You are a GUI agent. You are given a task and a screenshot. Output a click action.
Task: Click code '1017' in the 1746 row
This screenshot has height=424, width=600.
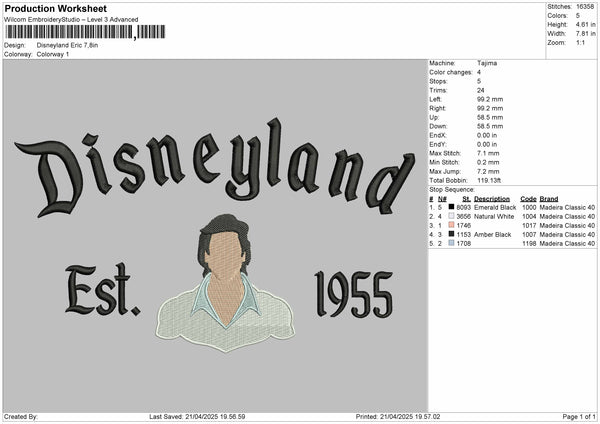point(529,225)
